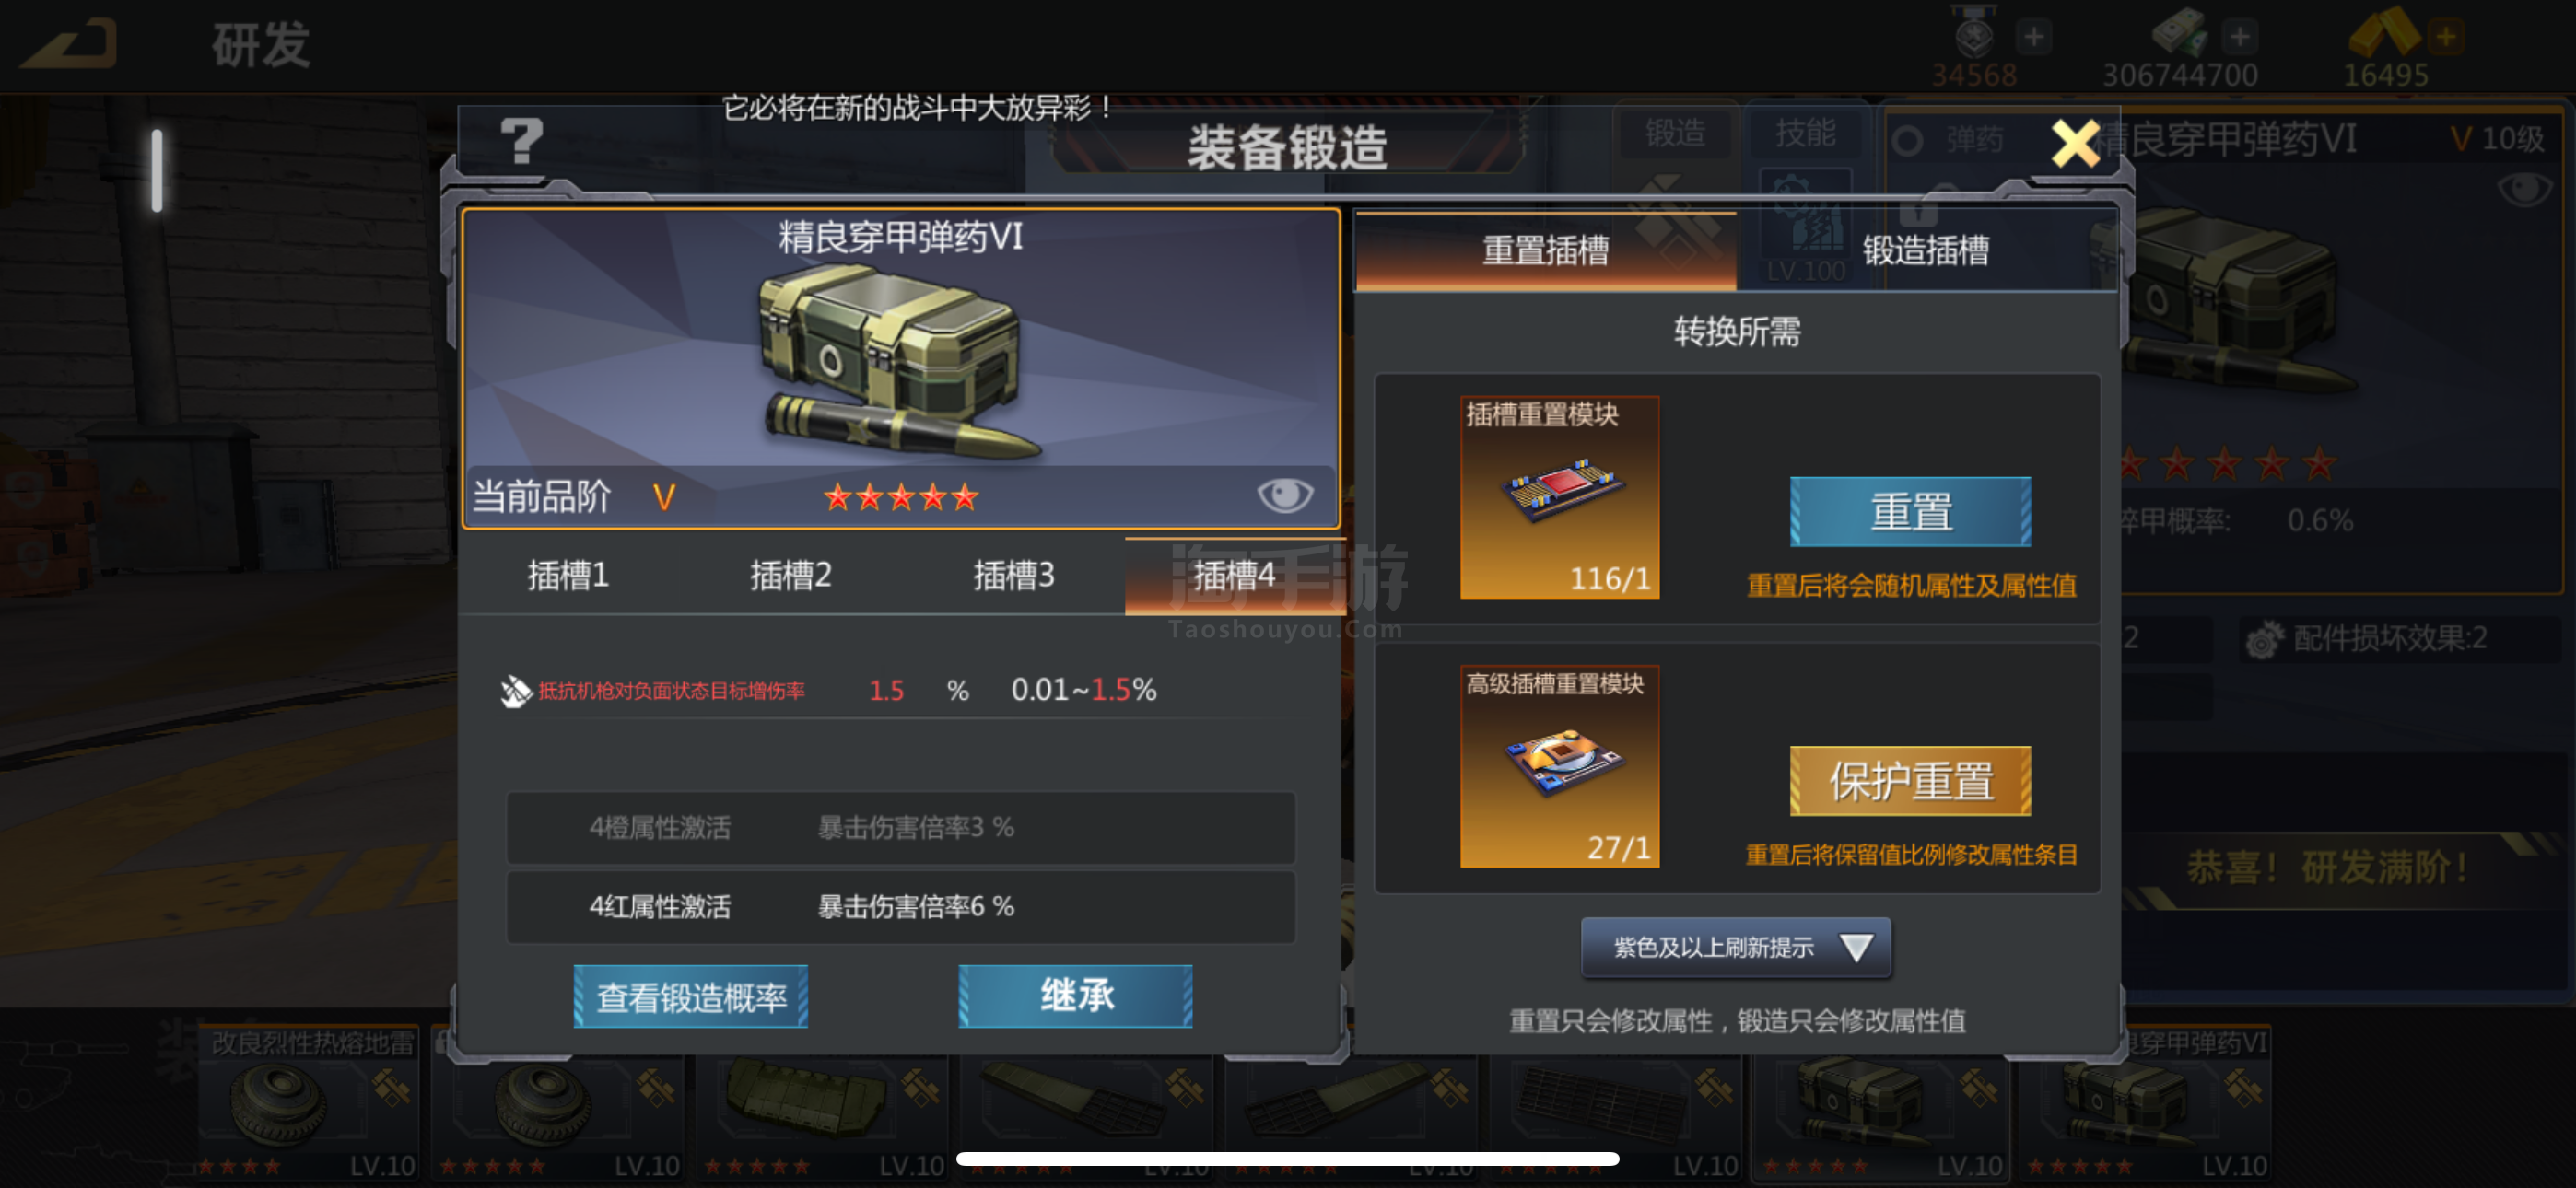Click the 高级插槽重置模块 item icon
This screenshot has height=1188, width=2576.
pyautogui.click(x=1560, y=766)
